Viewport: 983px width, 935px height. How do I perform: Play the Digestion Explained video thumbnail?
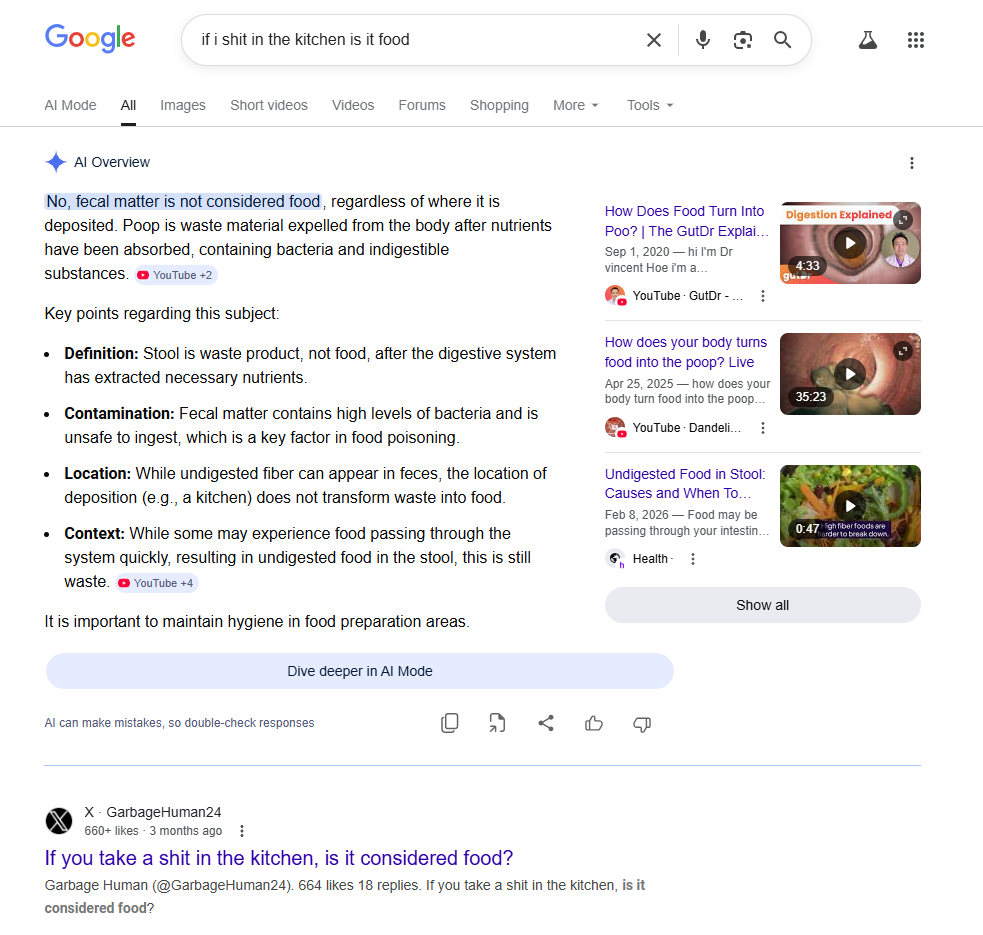click(x=850, y=243)
